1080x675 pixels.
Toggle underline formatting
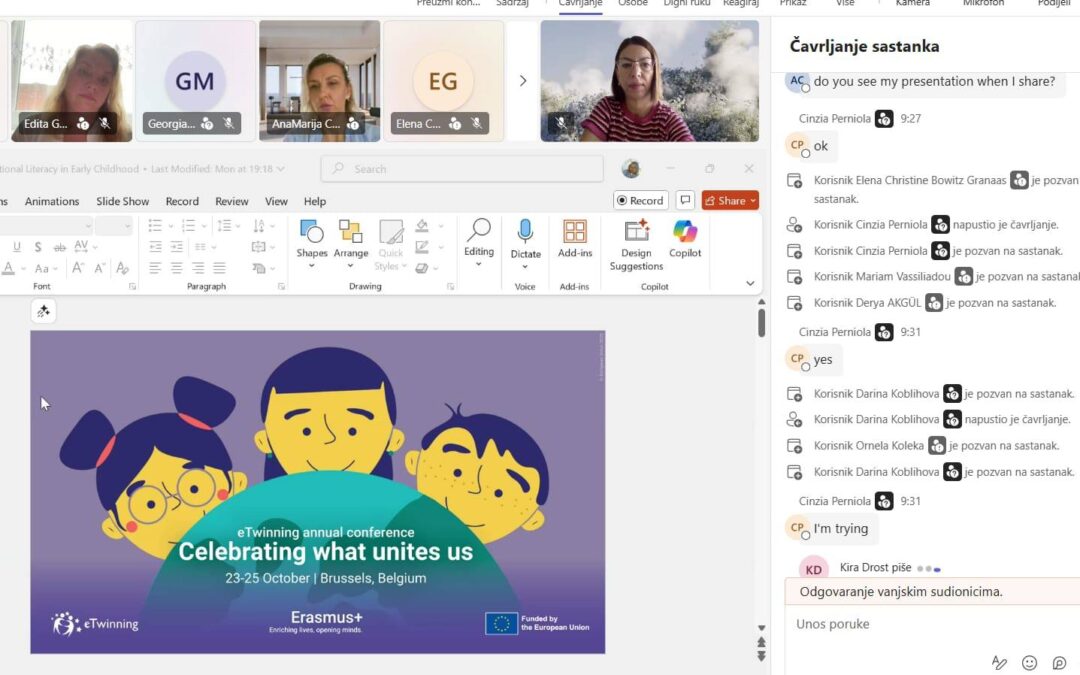pos(17,247)
